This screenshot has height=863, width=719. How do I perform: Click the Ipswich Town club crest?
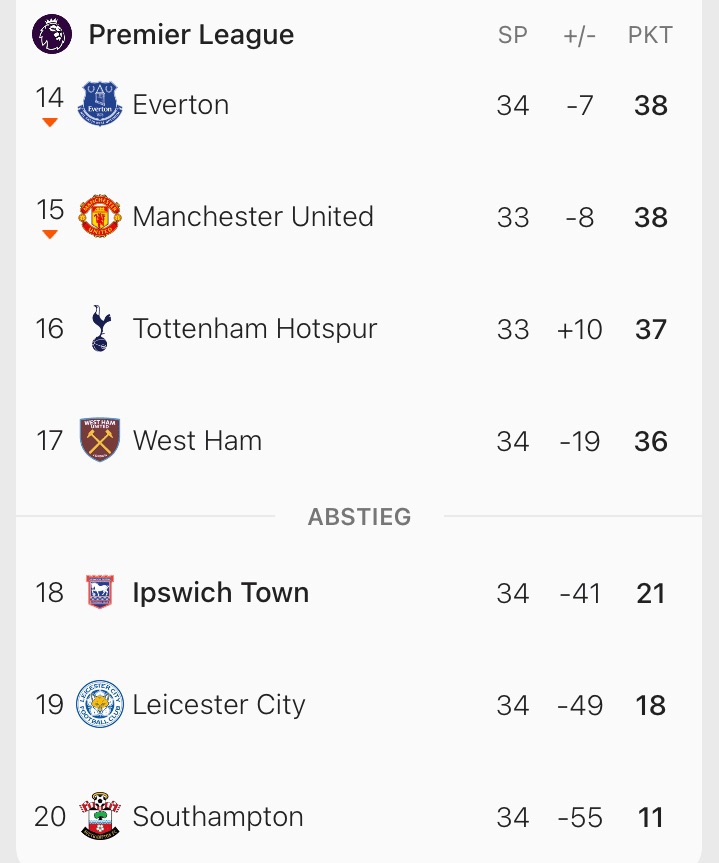coord(100,592)
